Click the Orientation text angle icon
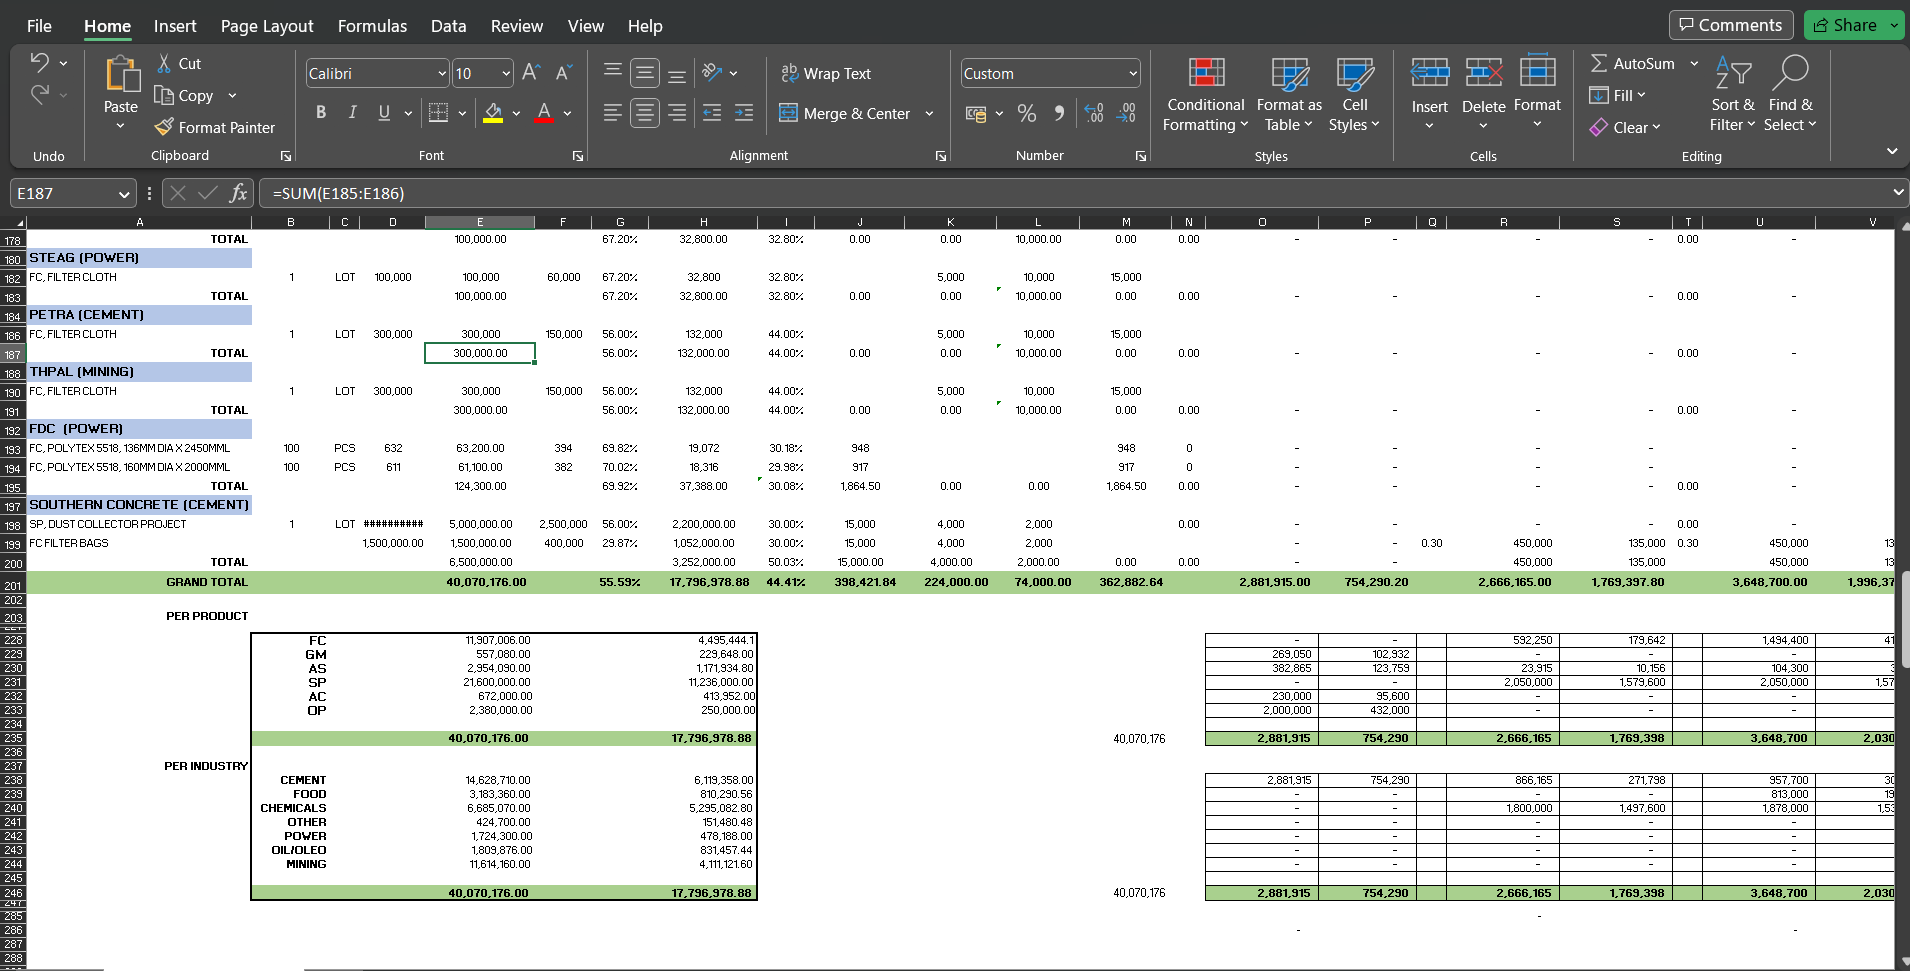 [712, 73]
